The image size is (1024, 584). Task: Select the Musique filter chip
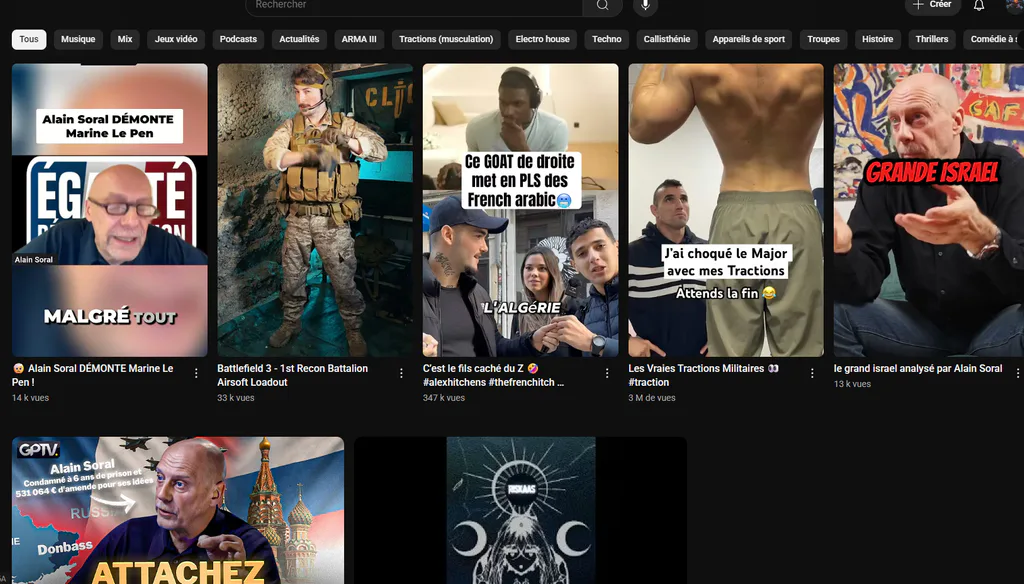coord(78,39)
